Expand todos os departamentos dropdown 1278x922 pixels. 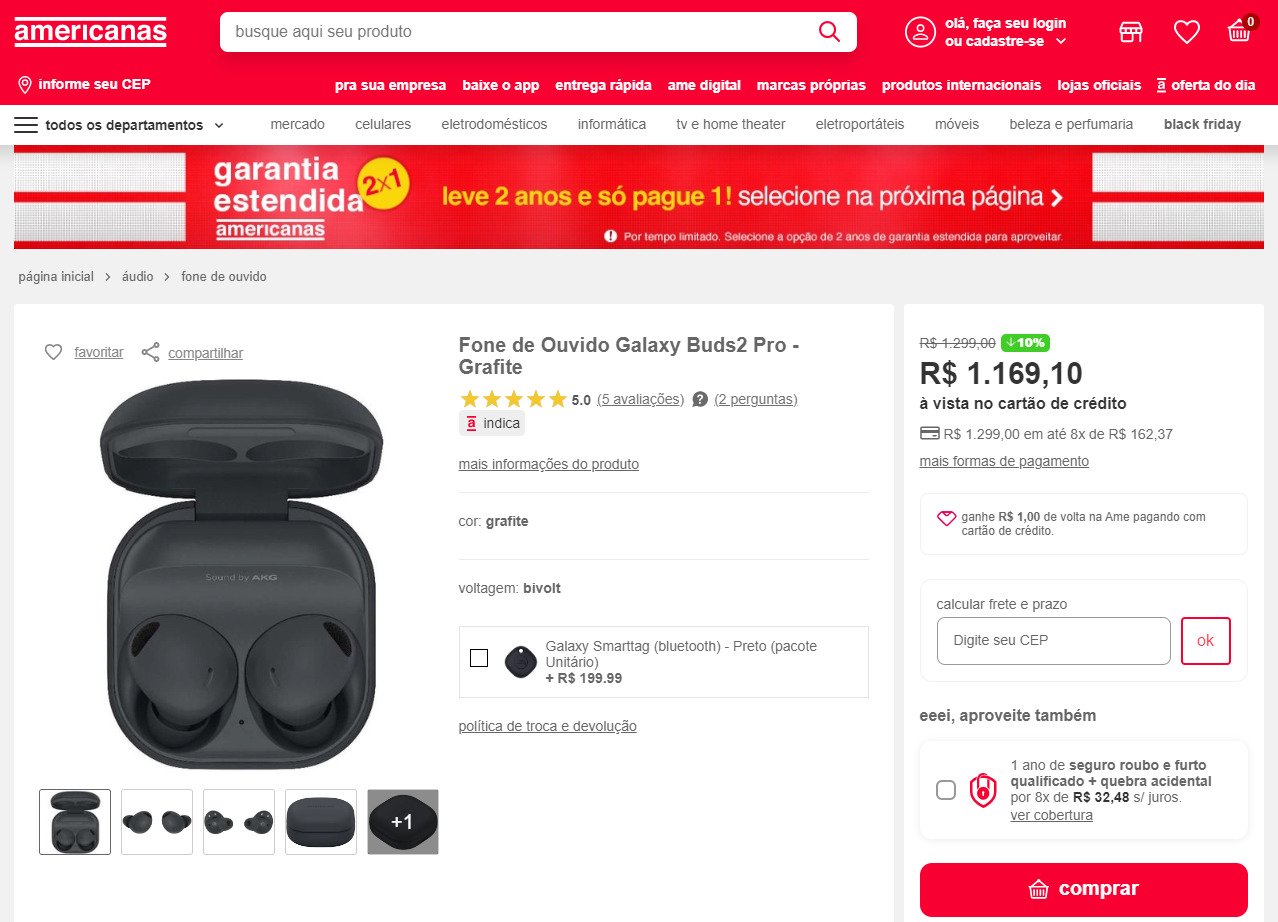(x=120, y=125)
